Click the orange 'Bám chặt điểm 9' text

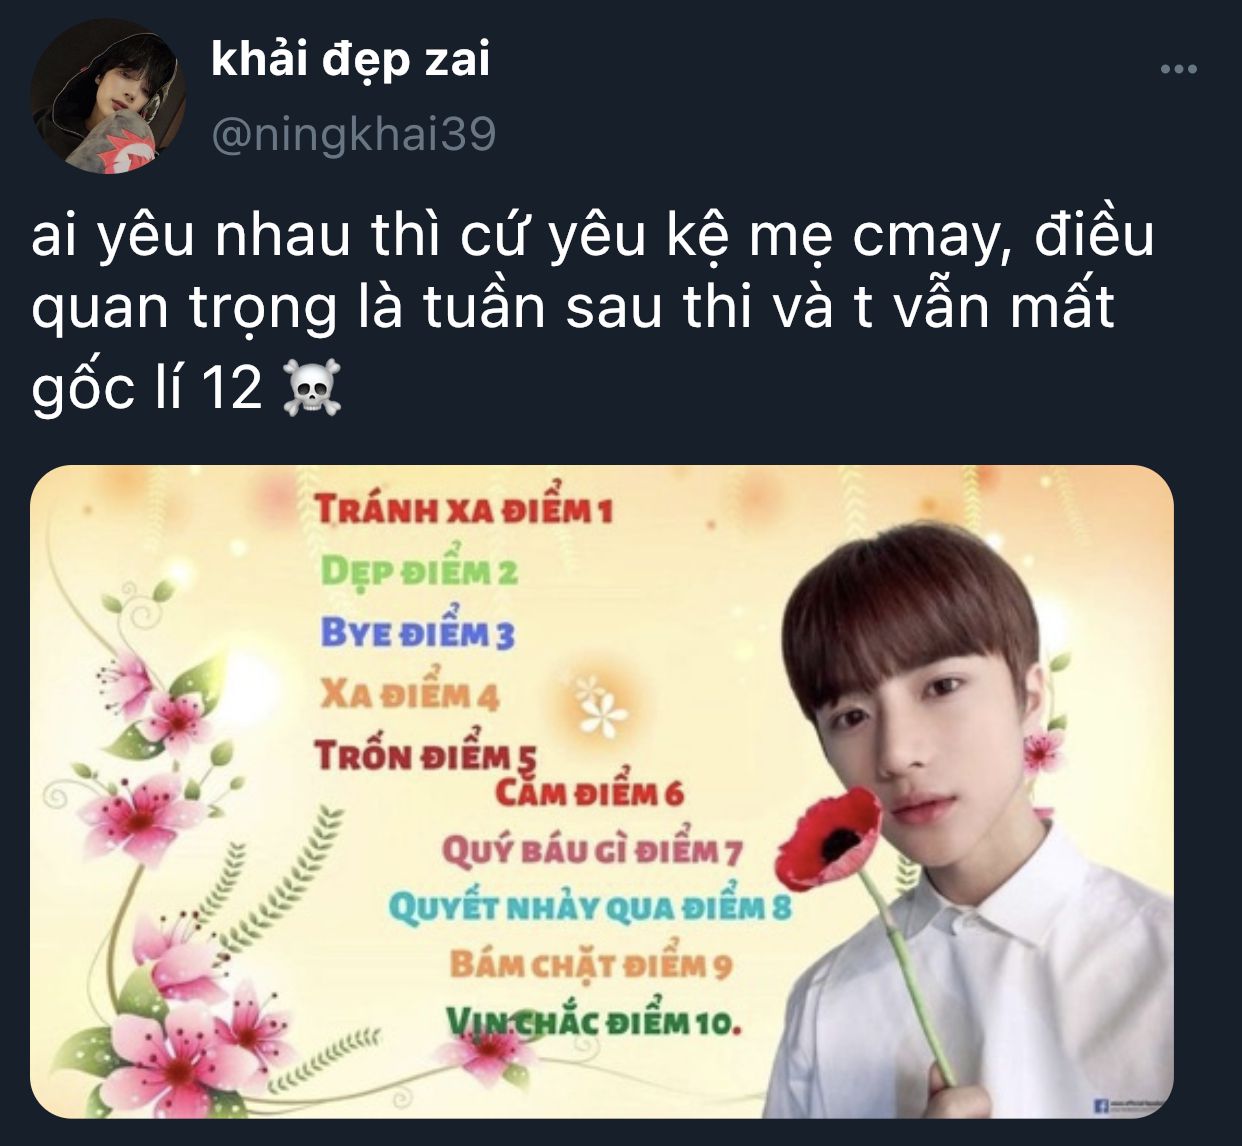click(x=591, y=965)
